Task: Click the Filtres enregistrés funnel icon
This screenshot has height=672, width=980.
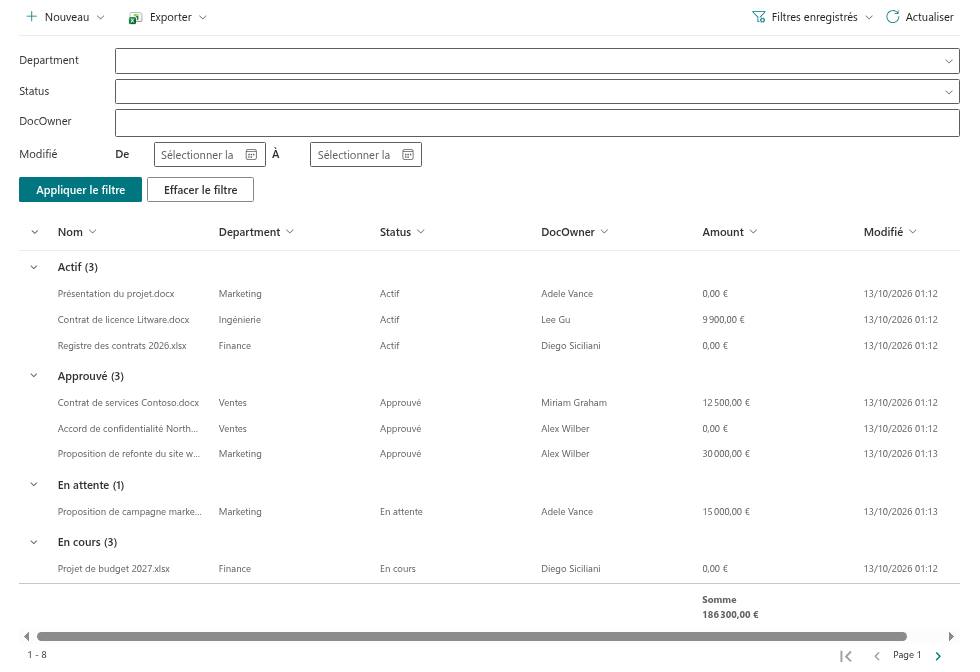Action: tap(759, 17)
